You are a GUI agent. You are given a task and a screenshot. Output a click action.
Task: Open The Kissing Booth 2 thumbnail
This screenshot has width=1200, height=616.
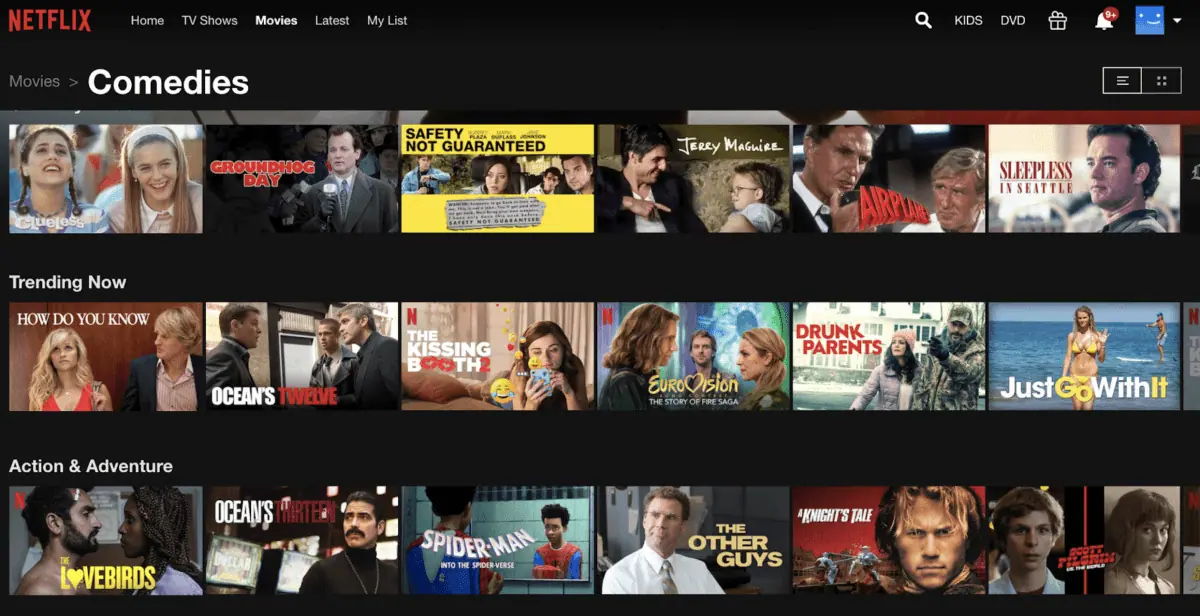coord(498,357)
